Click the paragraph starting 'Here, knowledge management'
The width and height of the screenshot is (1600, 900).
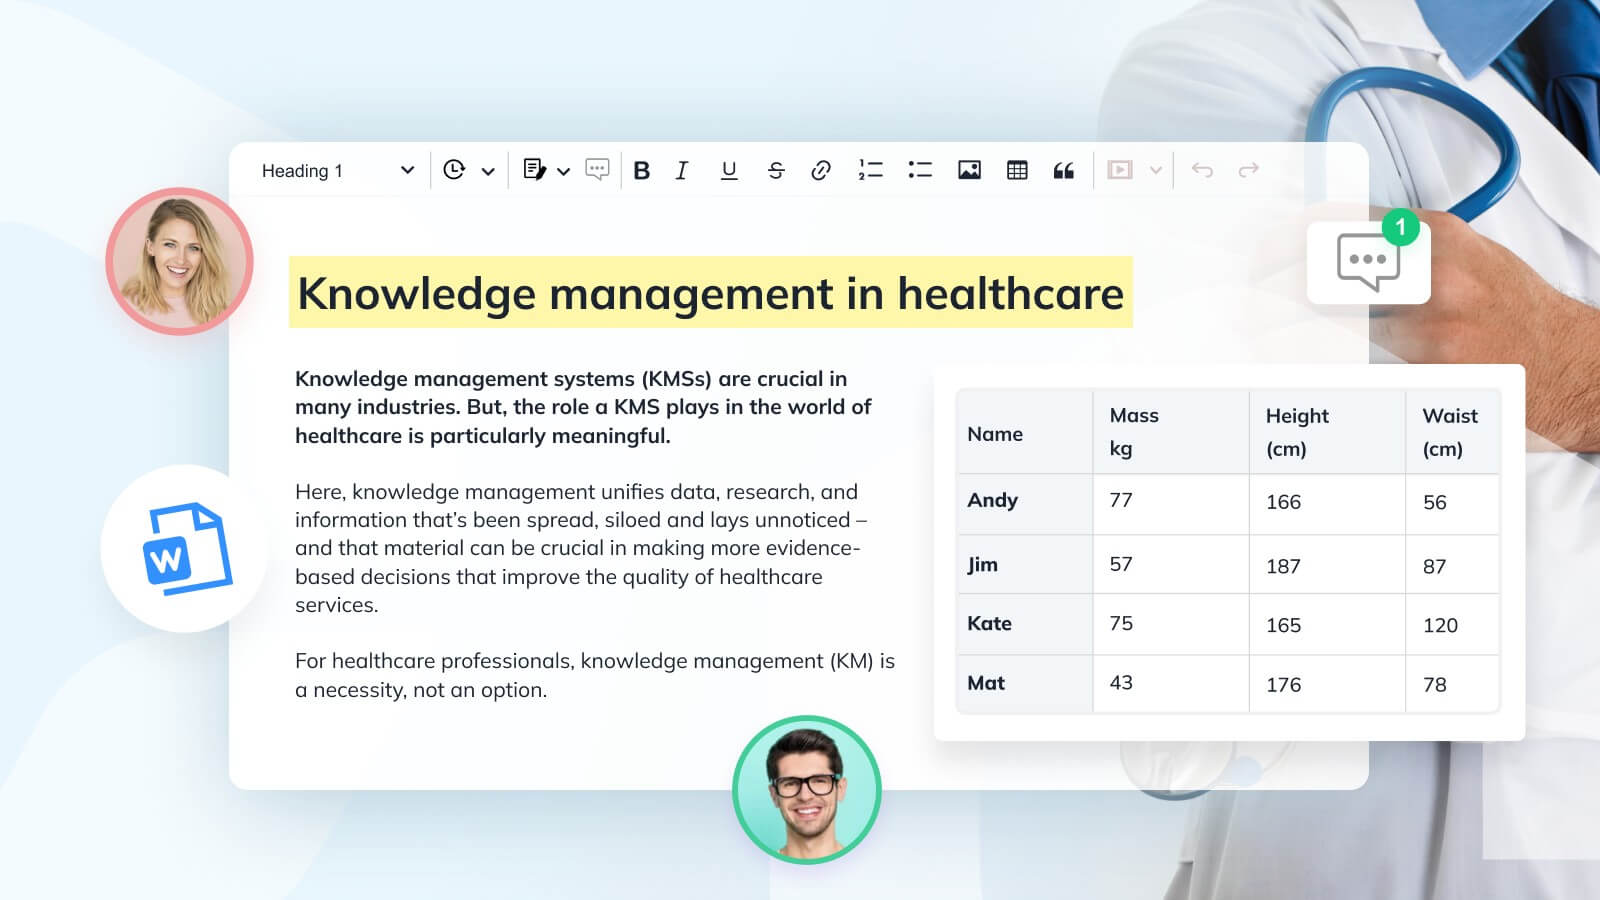[x=581, y=548]
